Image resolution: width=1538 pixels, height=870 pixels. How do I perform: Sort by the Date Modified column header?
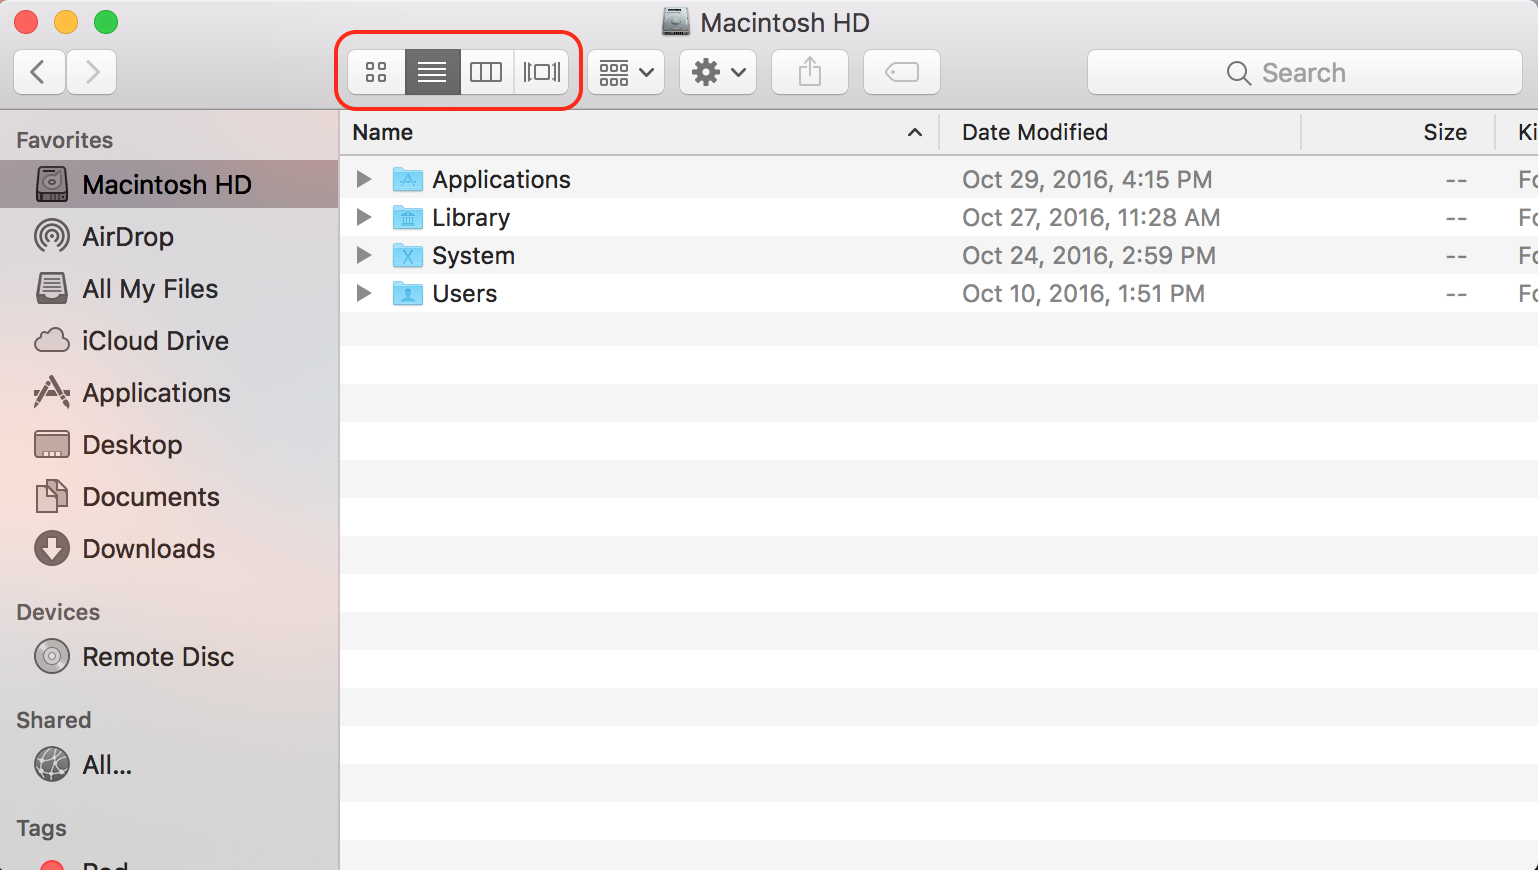(x=1120, y=132)
